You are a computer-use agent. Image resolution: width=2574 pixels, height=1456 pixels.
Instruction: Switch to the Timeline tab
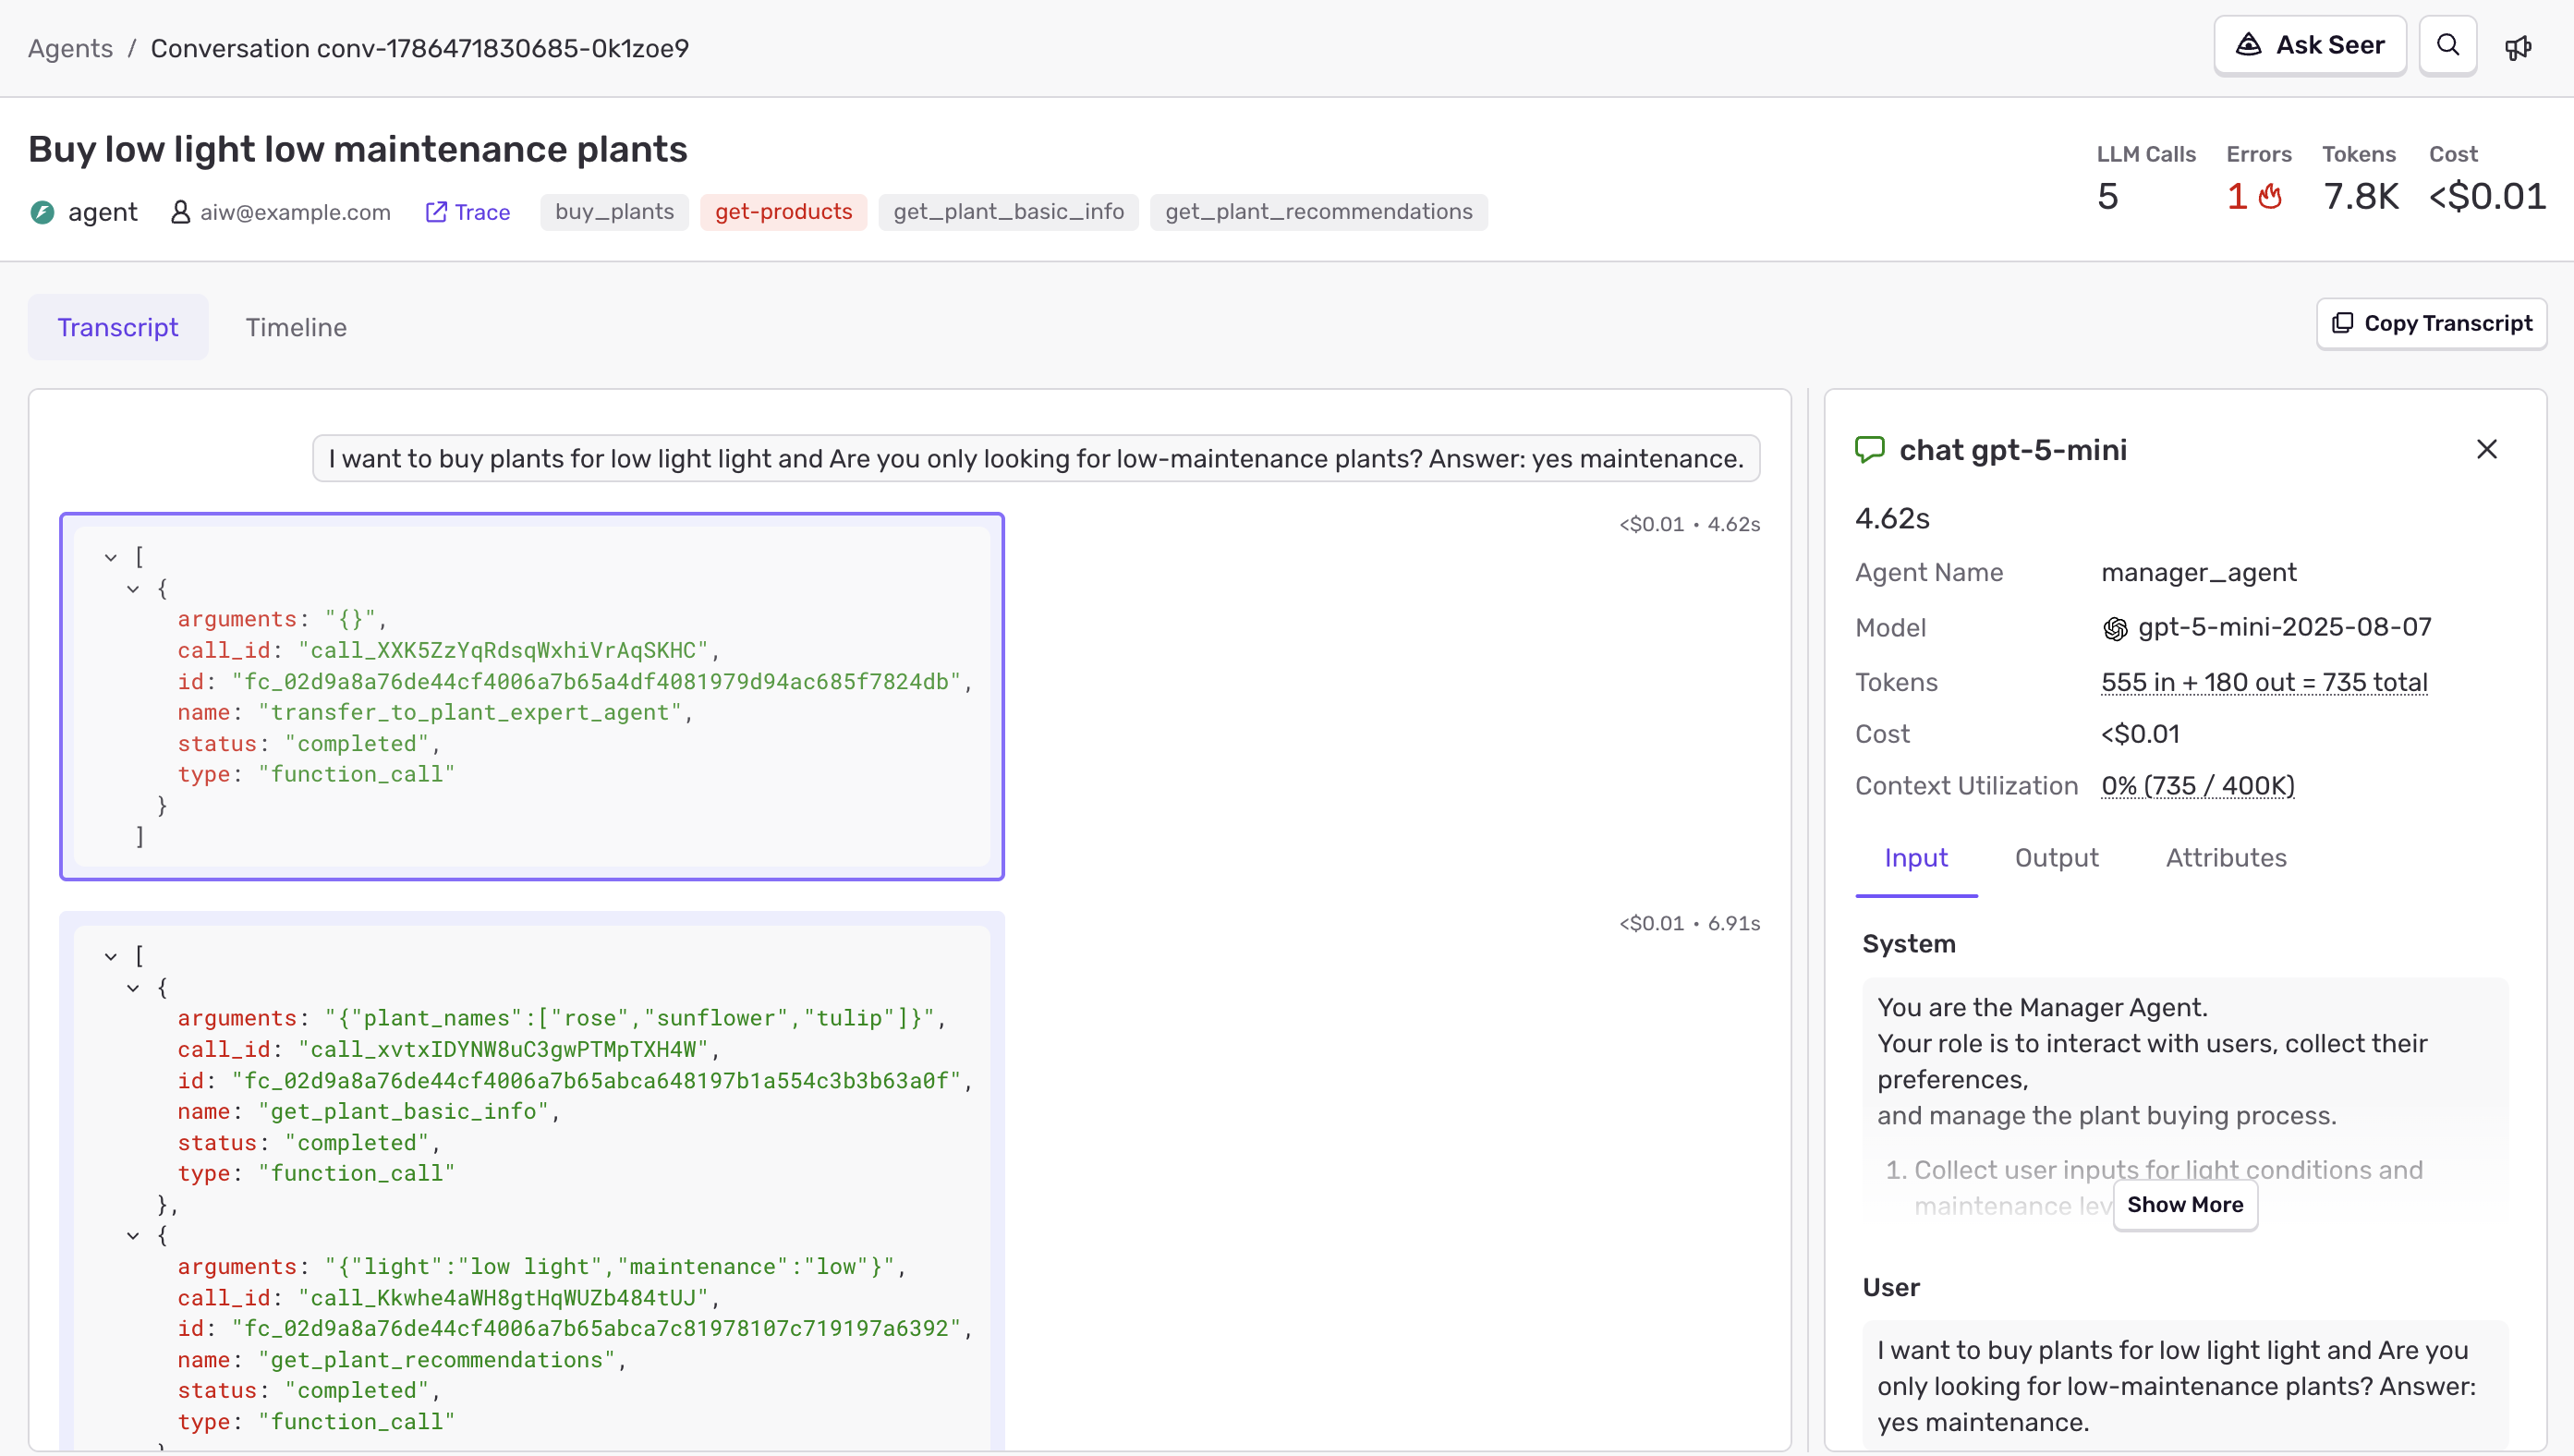(296, 327)
